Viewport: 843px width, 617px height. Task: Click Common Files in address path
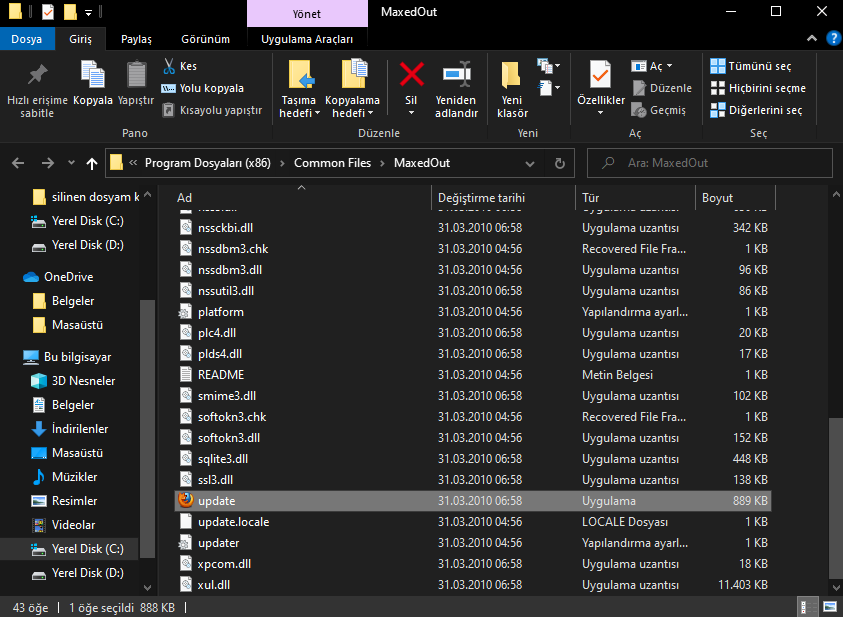tap(332, 163)
